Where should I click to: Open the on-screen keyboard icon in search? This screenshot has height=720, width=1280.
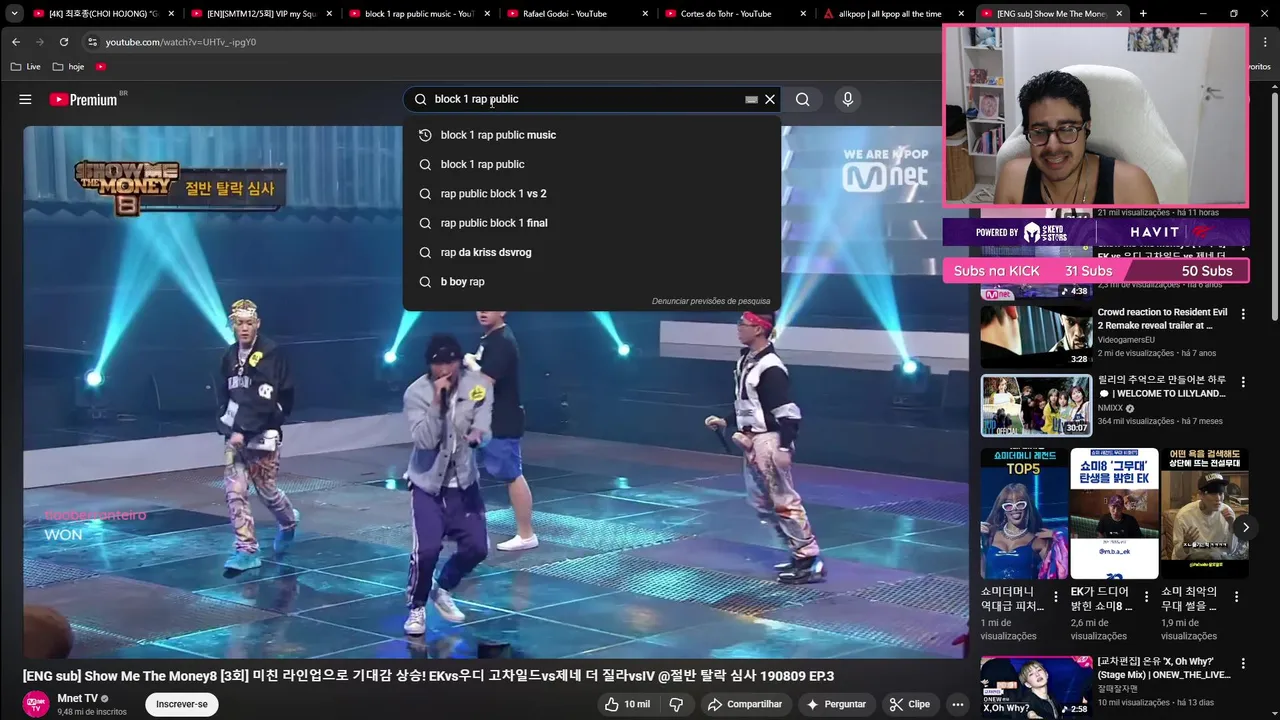751,99
